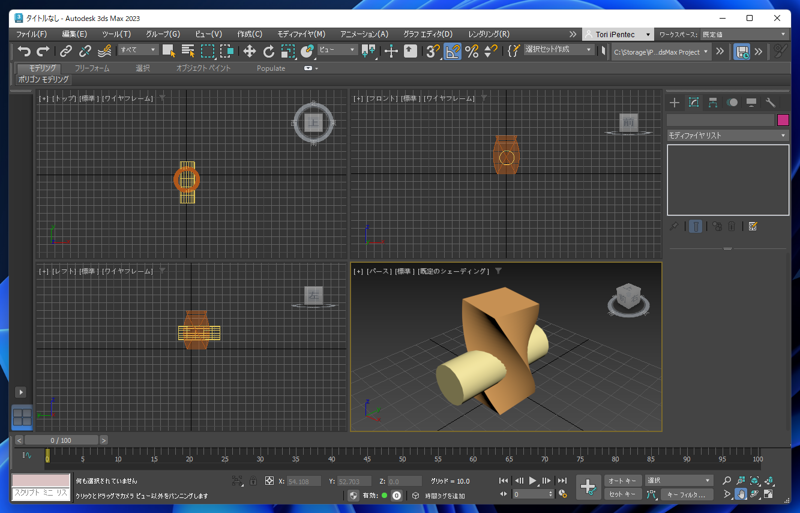Open the Create tab in command panel
The image size is (800, 513).
pos(674,103)
